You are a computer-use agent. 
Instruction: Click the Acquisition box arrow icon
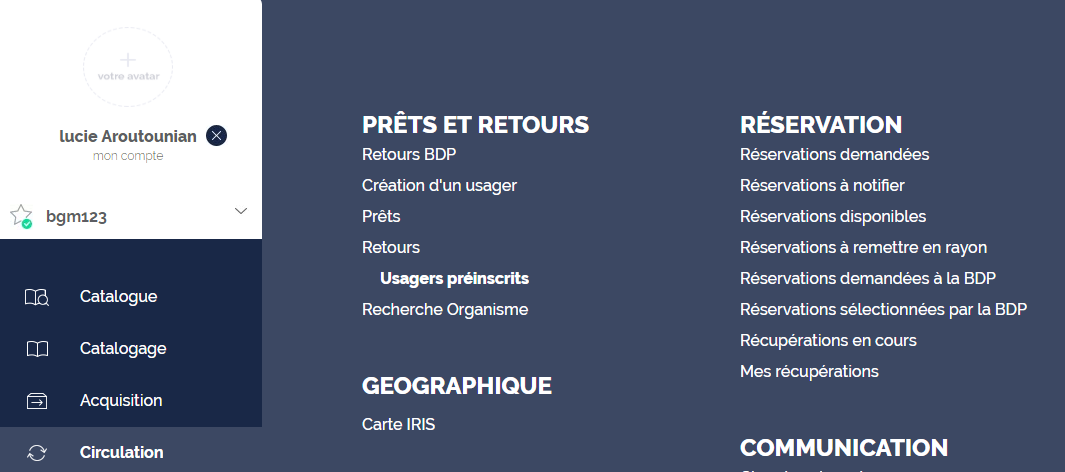pos(37,401)
